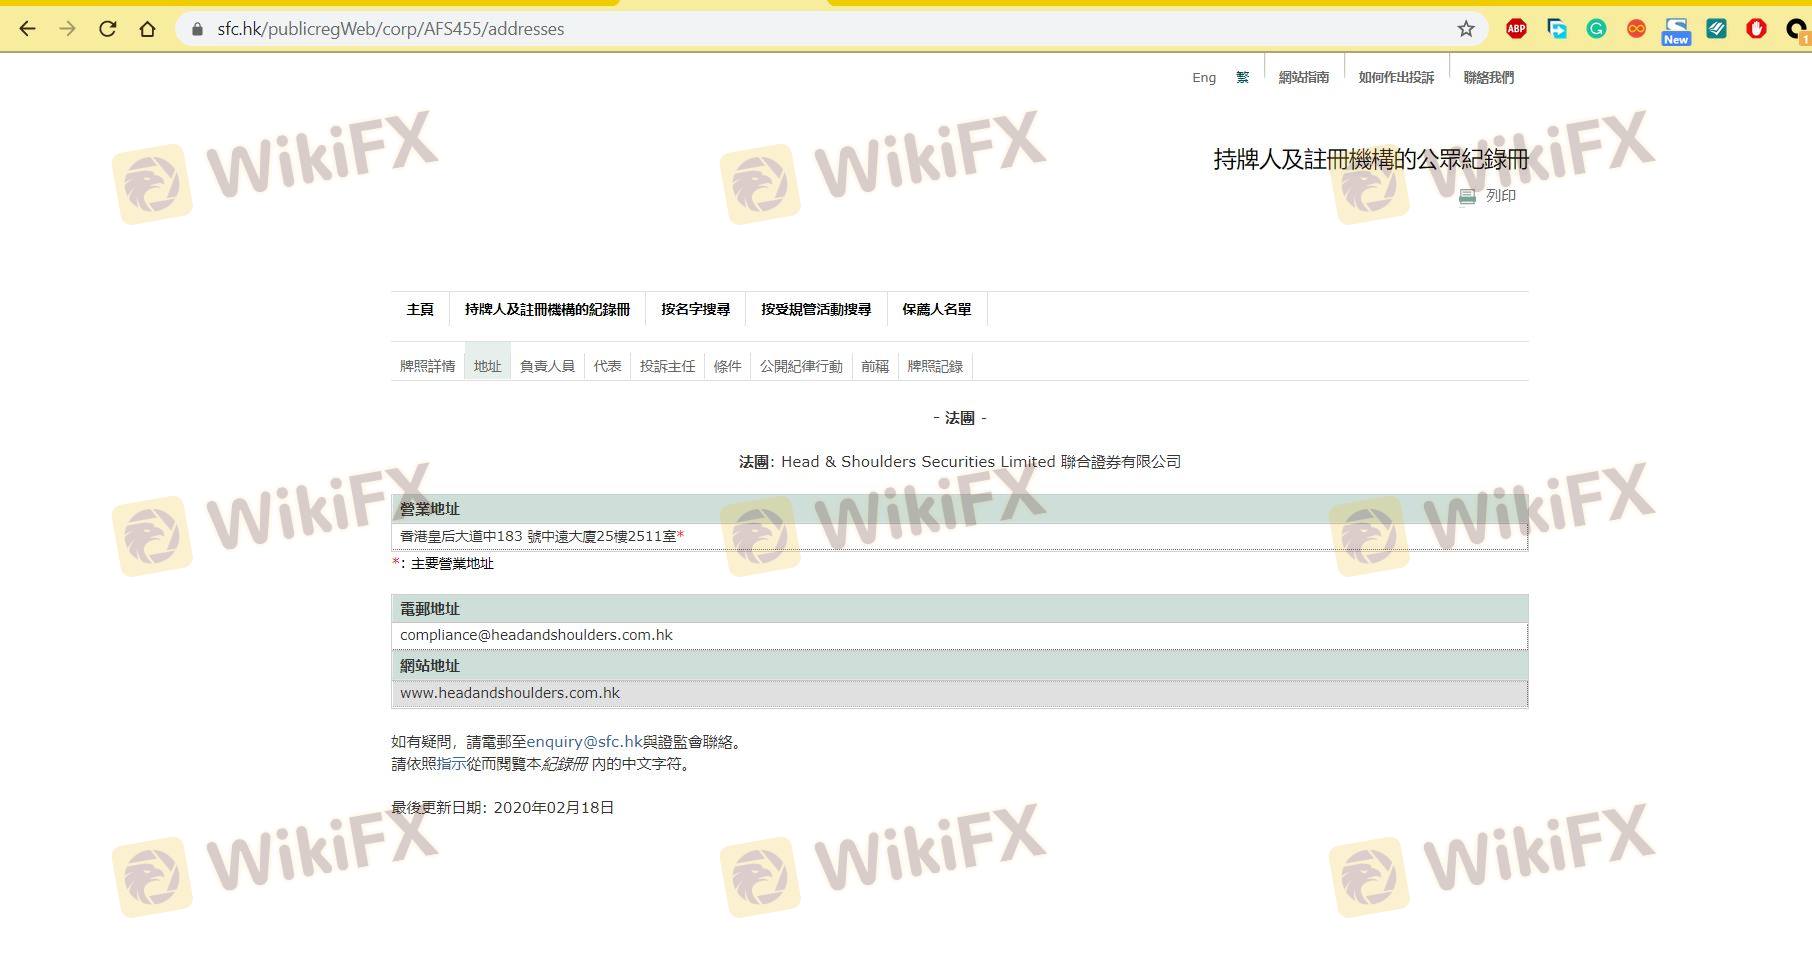This screenshot has height=953, width=1812.
Task: Open the green Grammarly extension icon
Action: pos(1596,29)
